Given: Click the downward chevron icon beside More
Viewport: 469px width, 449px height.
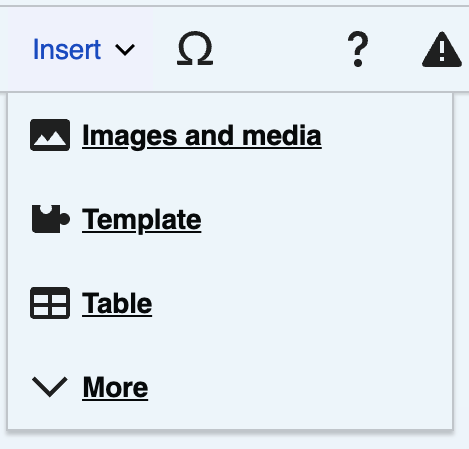Looking at the screenshot, I should pos(50,387).
